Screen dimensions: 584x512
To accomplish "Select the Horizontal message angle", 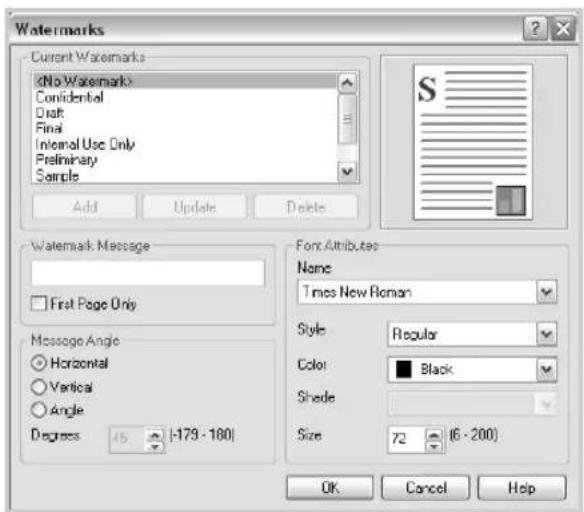I will 39,363.
